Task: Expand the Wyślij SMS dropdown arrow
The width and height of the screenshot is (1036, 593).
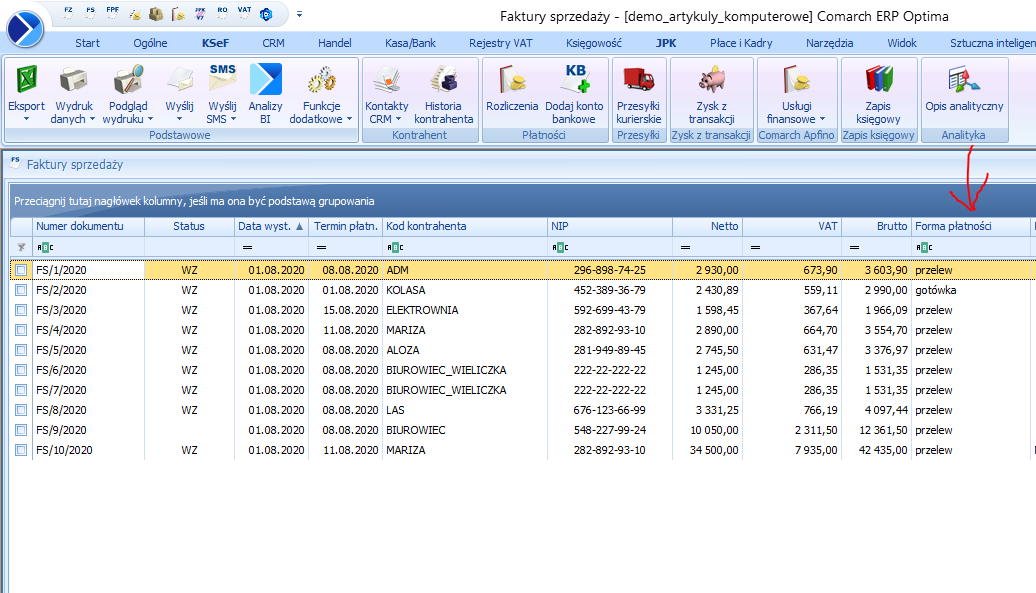Action: [x=233, y=120]
